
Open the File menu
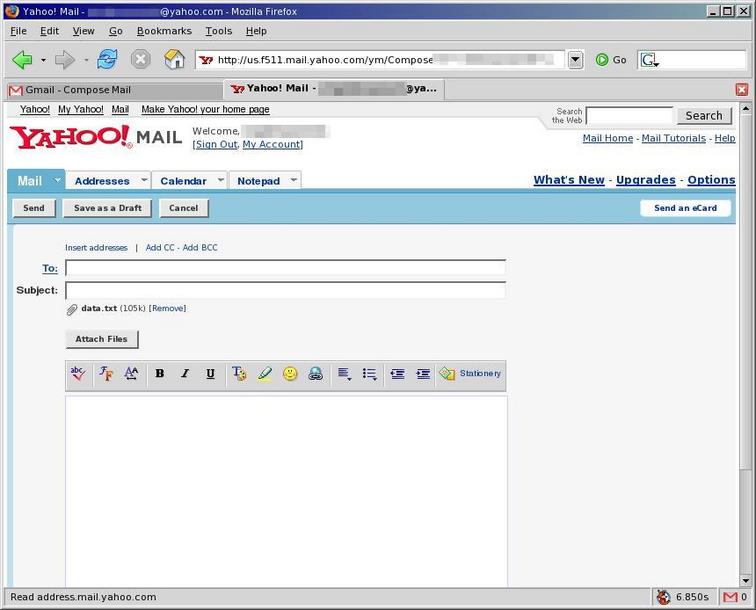point(18,31)
